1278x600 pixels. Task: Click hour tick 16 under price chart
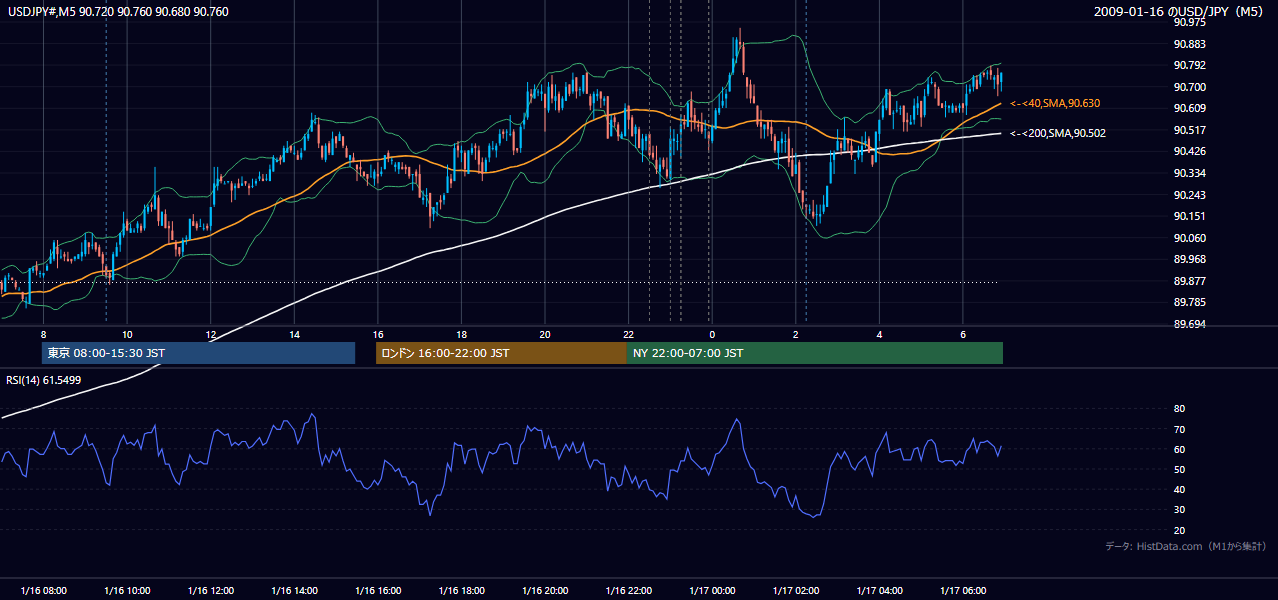click(378, 333)
